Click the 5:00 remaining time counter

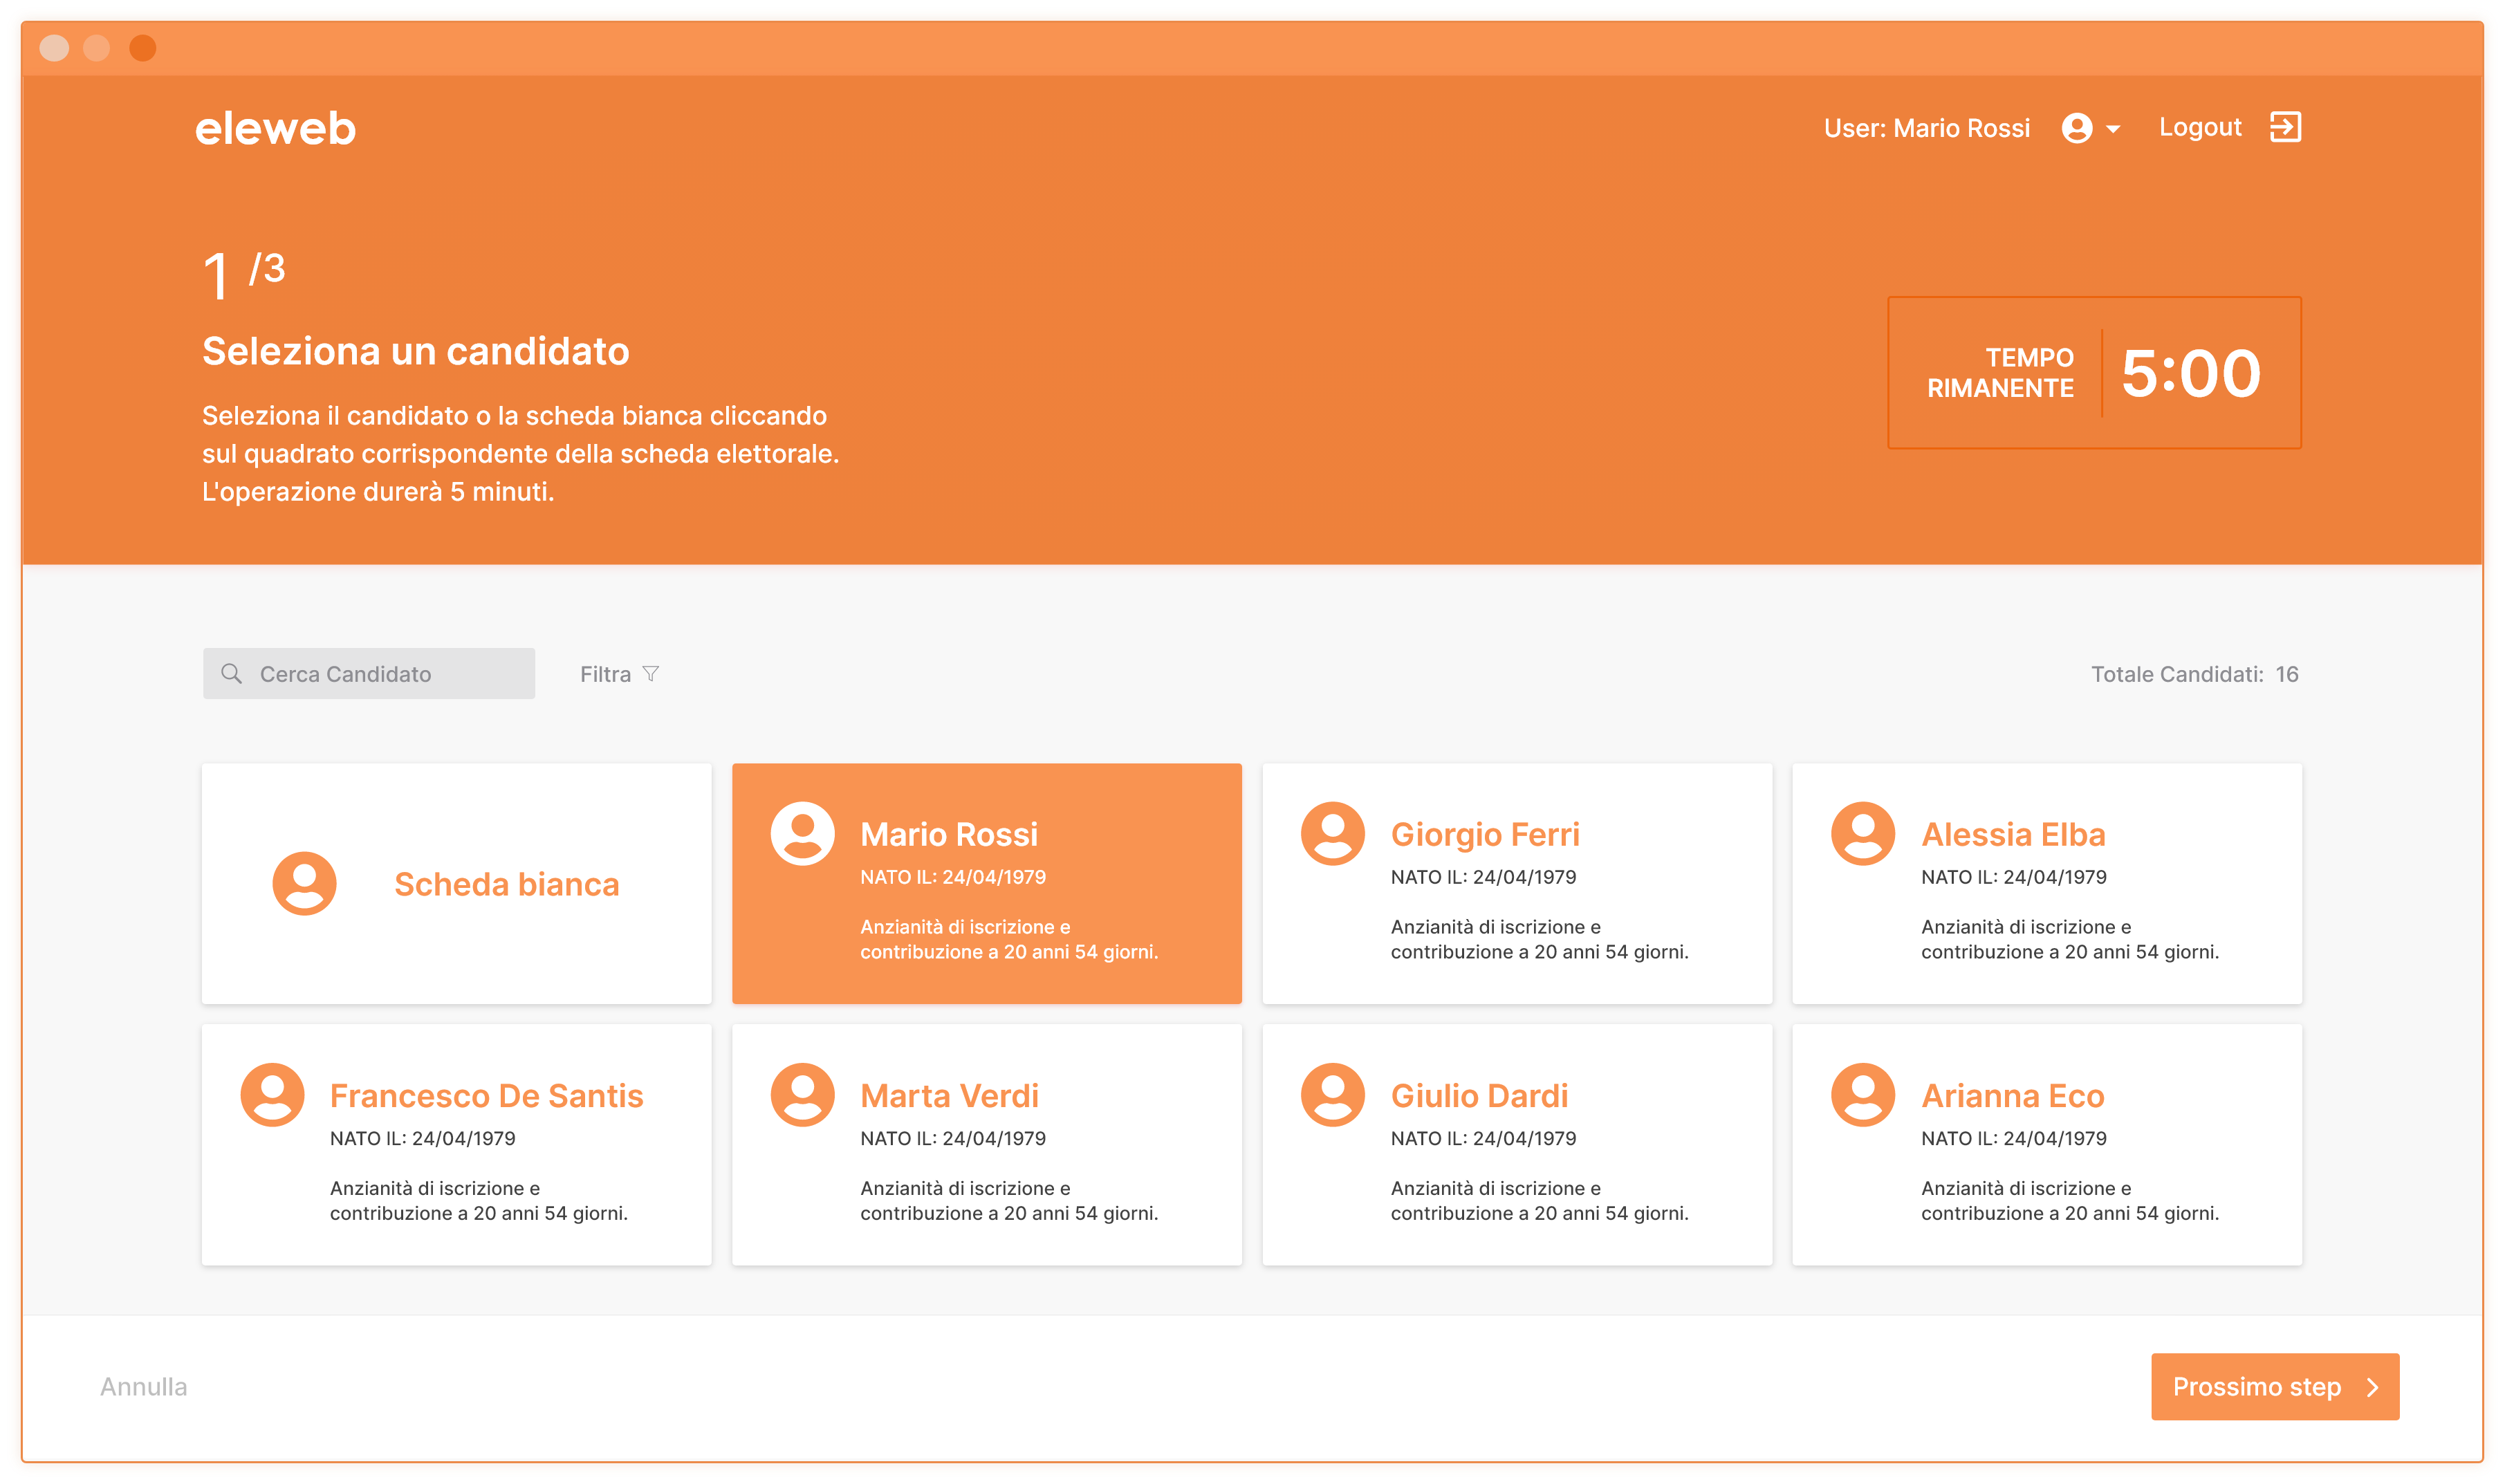[2190, 373]
